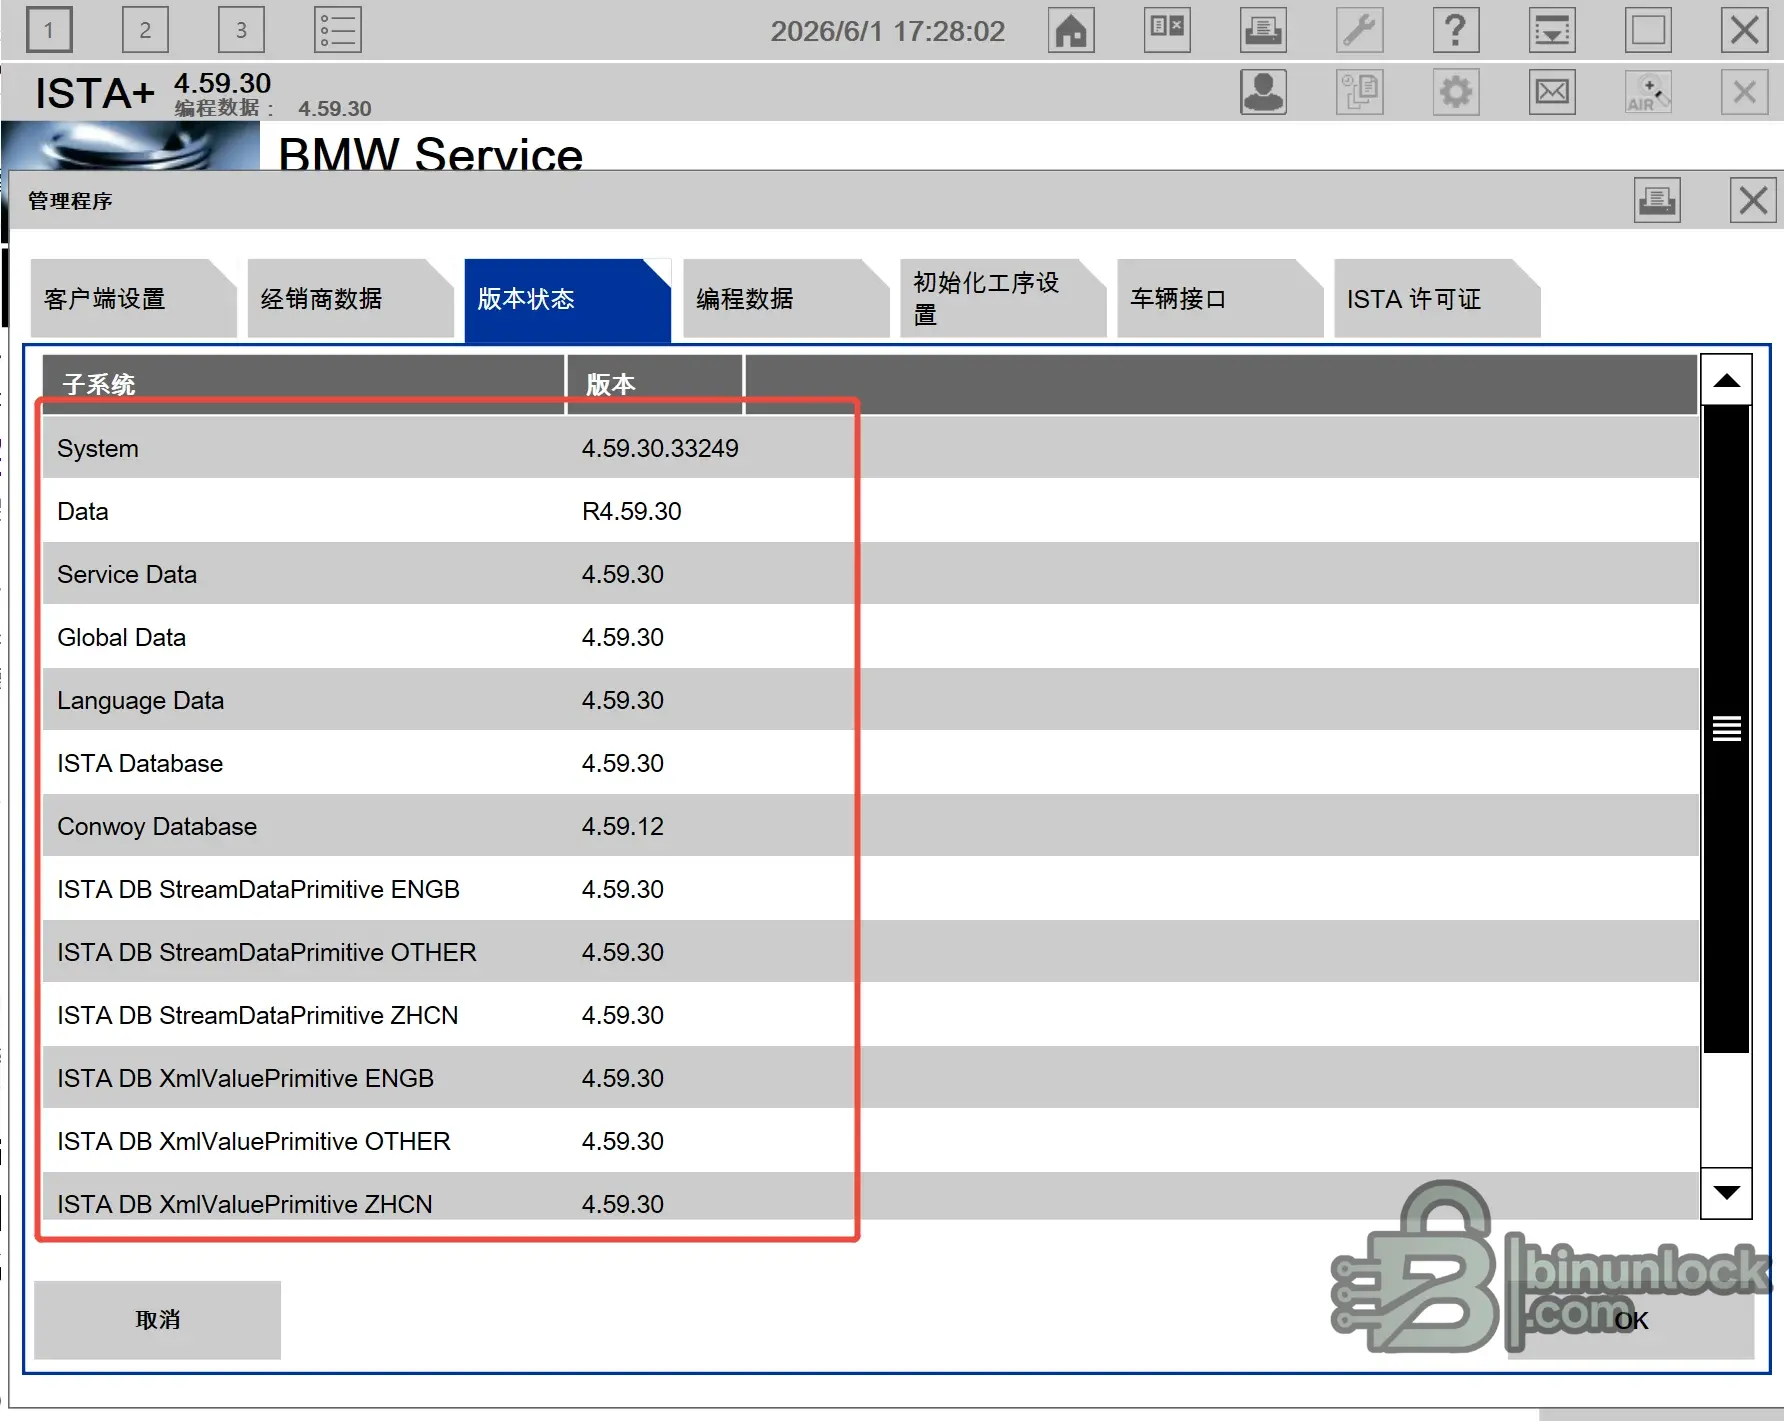
Task: Select the Service Data row
Action: click(870, 574)
